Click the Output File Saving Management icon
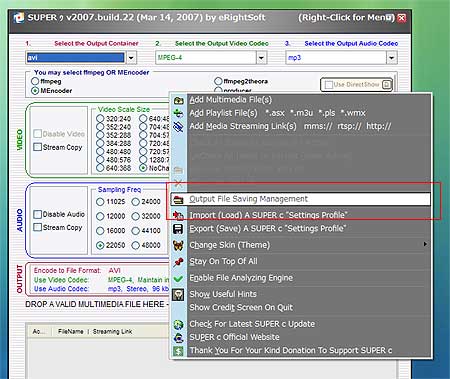The width and height of the screenshot is (450, 379). pyautogui.click(x=178, y=199)
